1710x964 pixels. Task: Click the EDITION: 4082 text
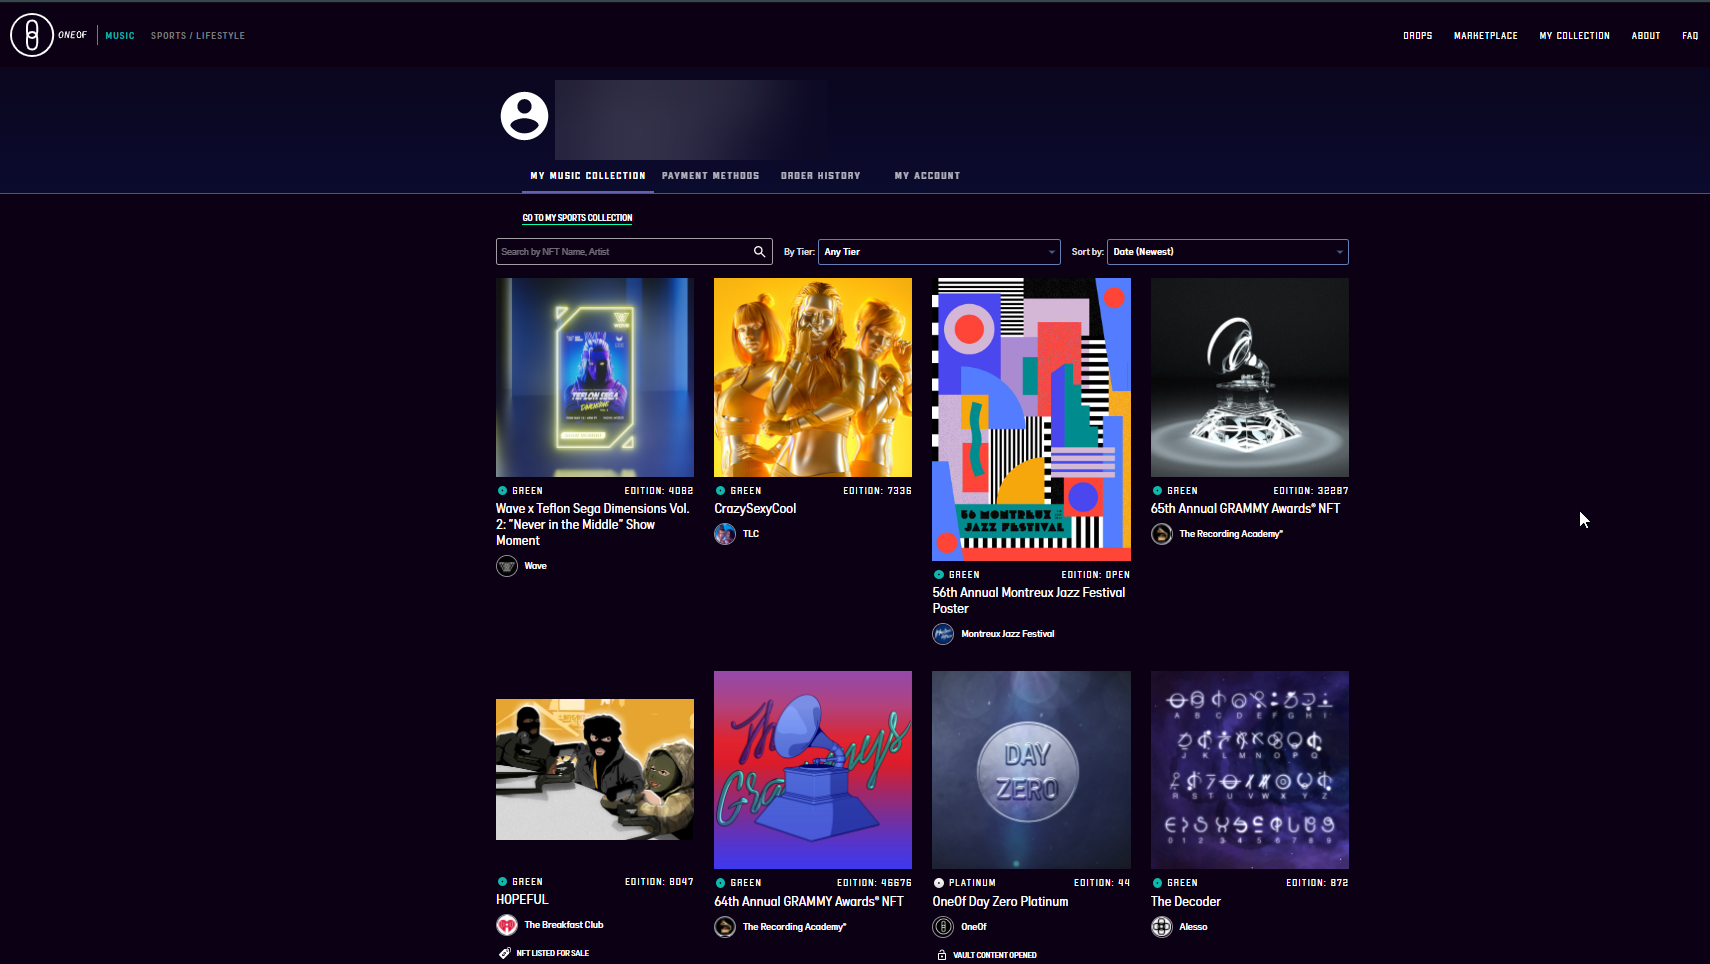pyautogui.click(x=659, y=491)
